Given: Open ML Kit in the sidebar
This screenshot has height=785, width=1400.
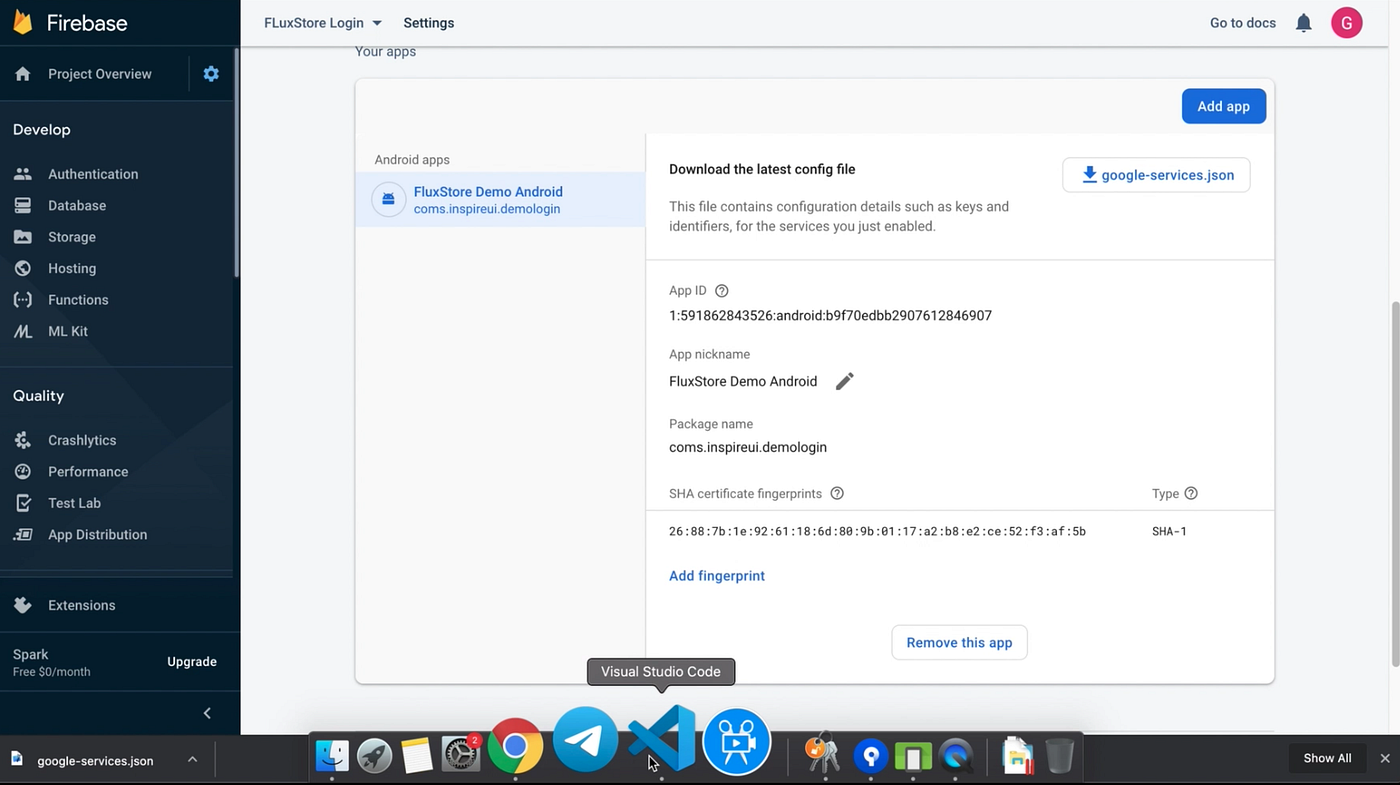Looking at the screenshot, I should point(68,331).
